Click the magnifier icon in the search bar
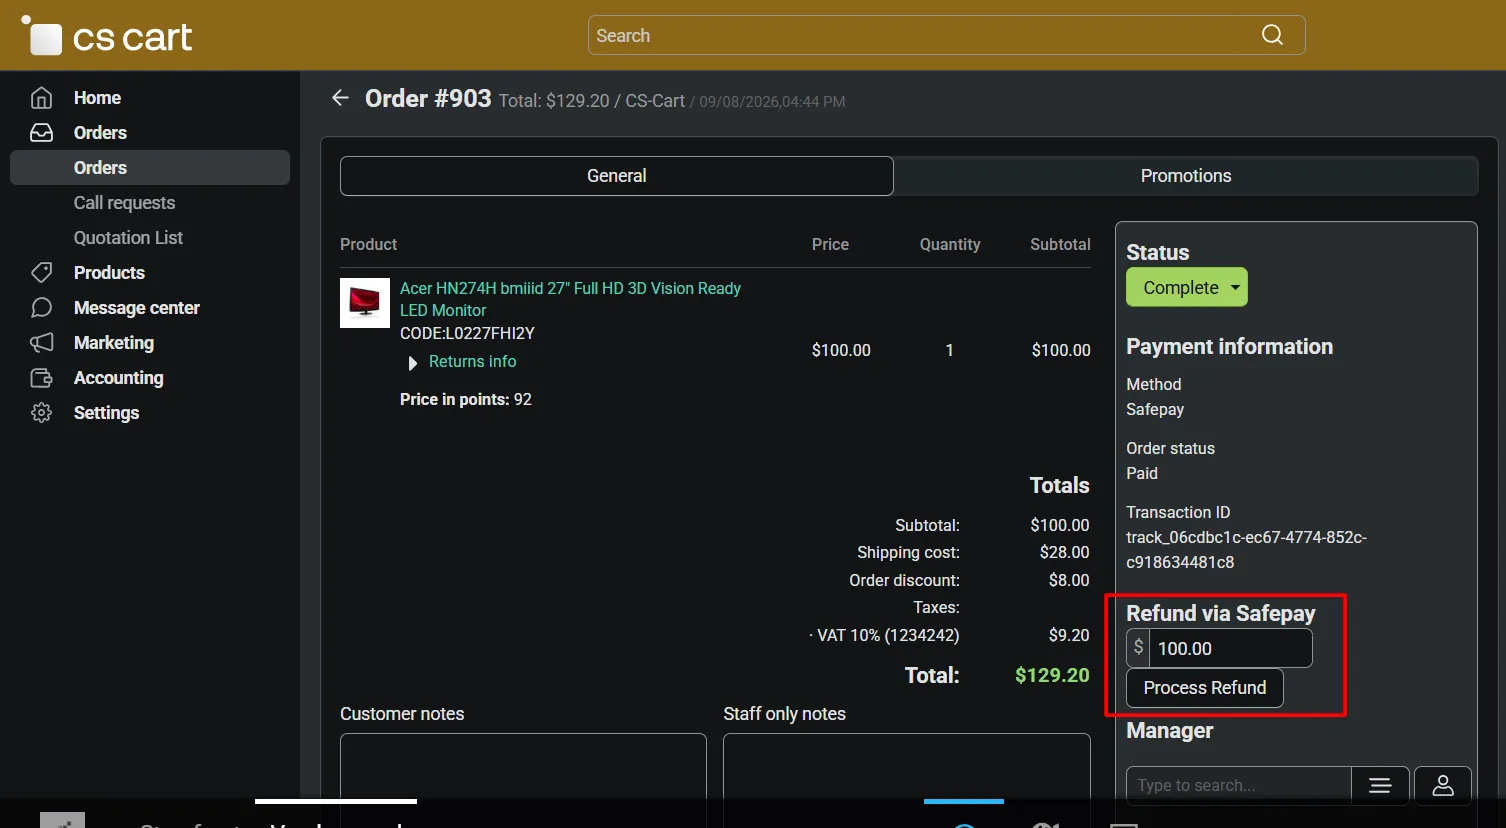 coord(1272,35)
